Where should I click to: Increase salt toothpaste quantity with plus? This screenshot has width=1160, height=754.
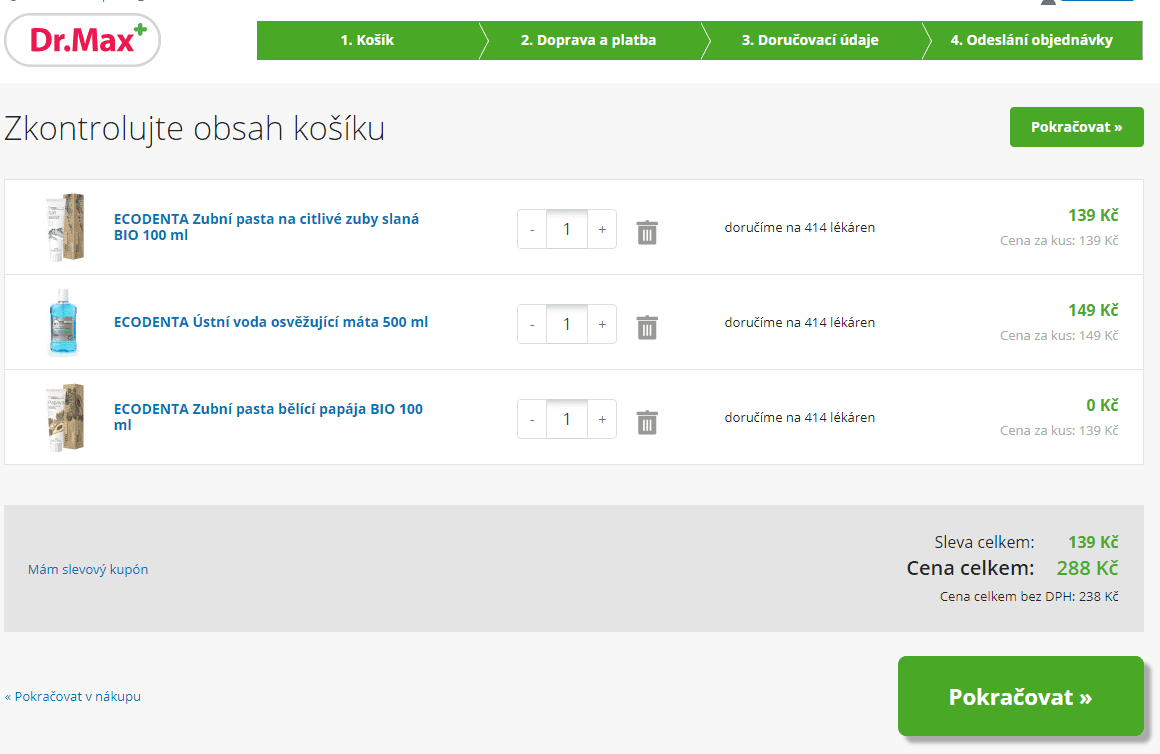click(601, 229)
